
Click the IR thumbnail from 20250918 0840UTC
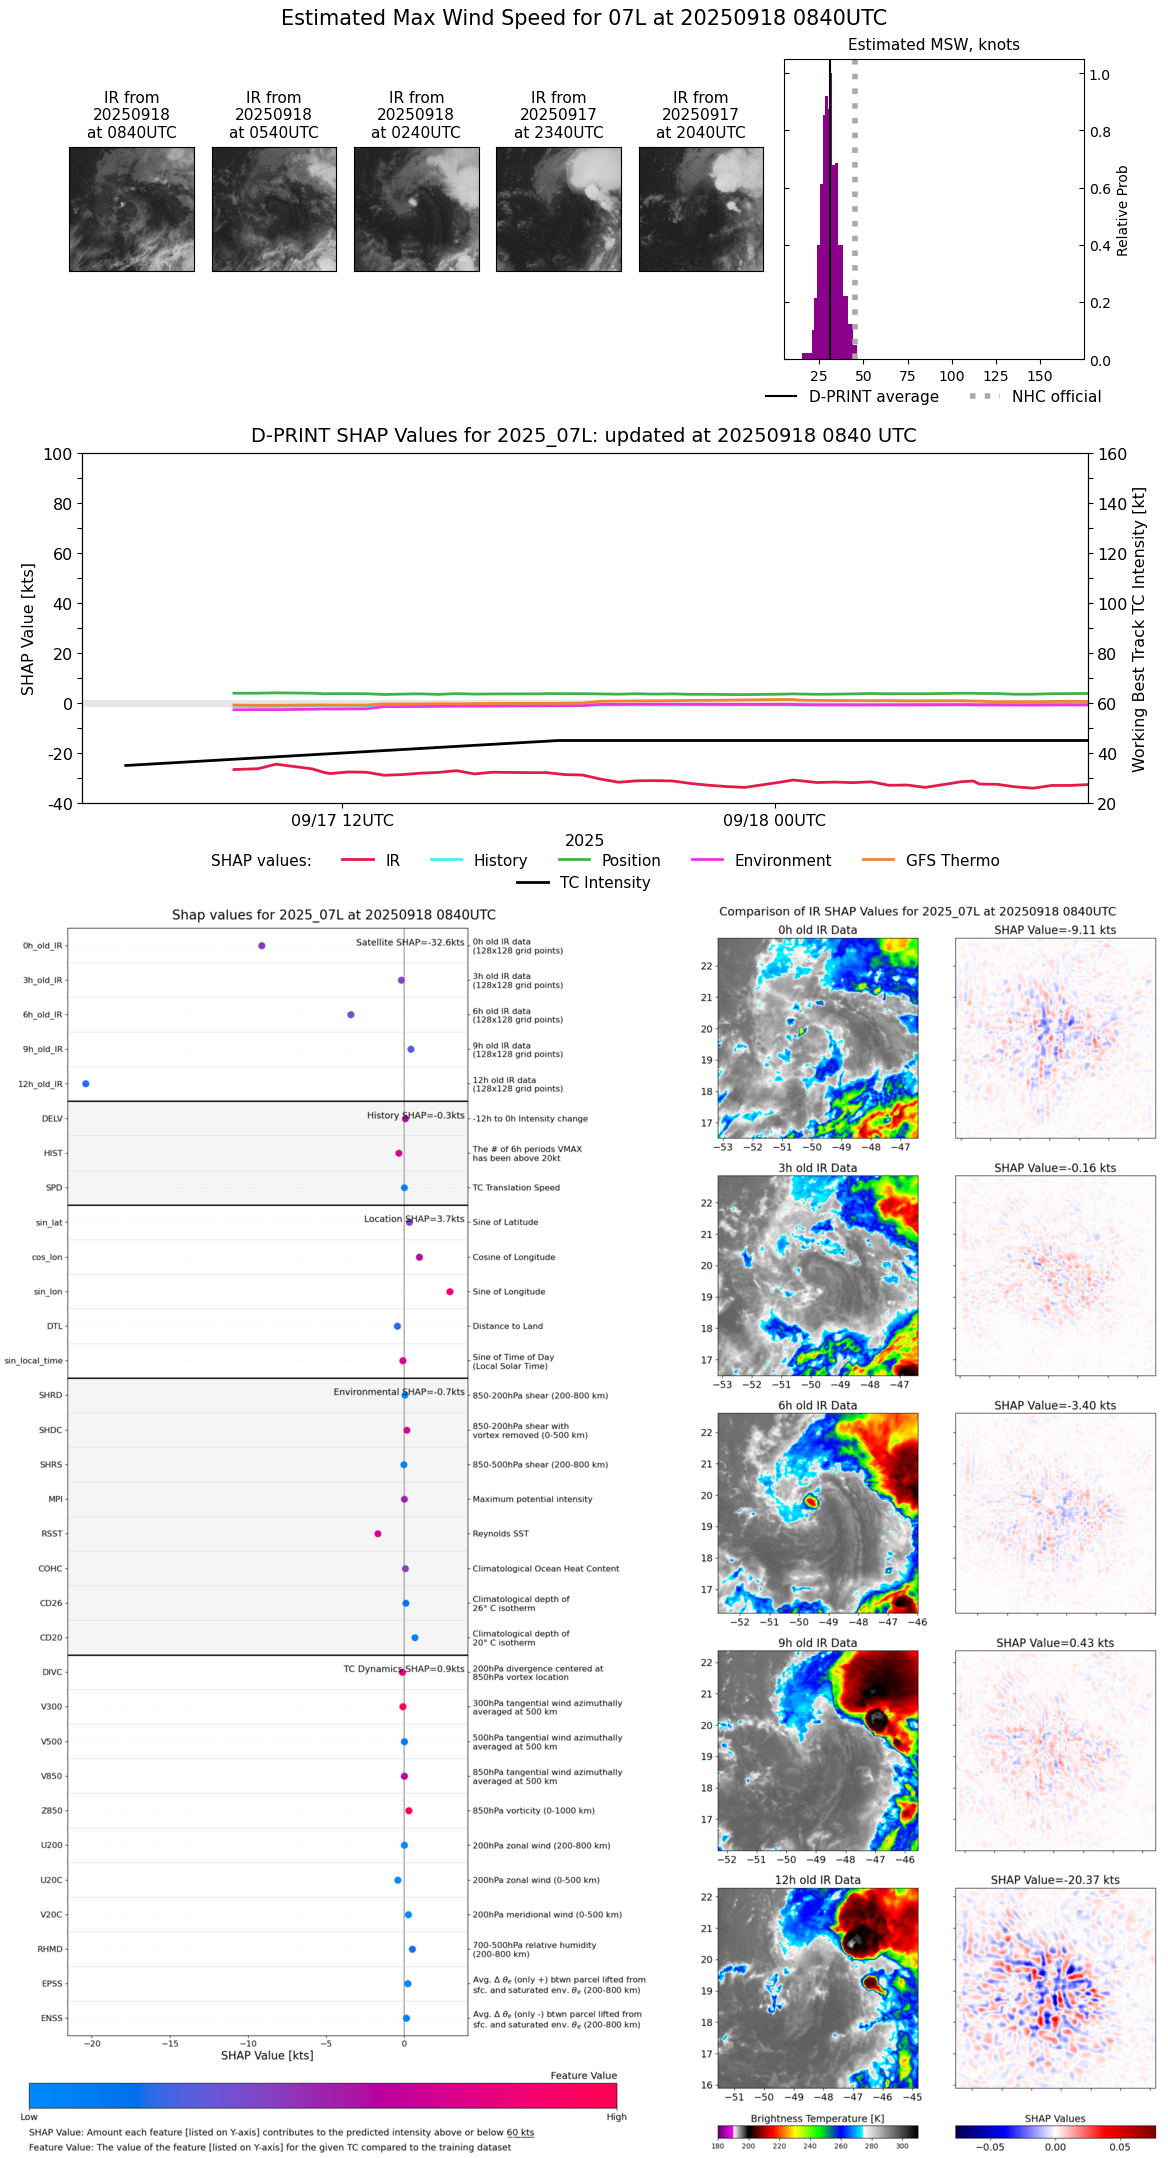[131, 209]
